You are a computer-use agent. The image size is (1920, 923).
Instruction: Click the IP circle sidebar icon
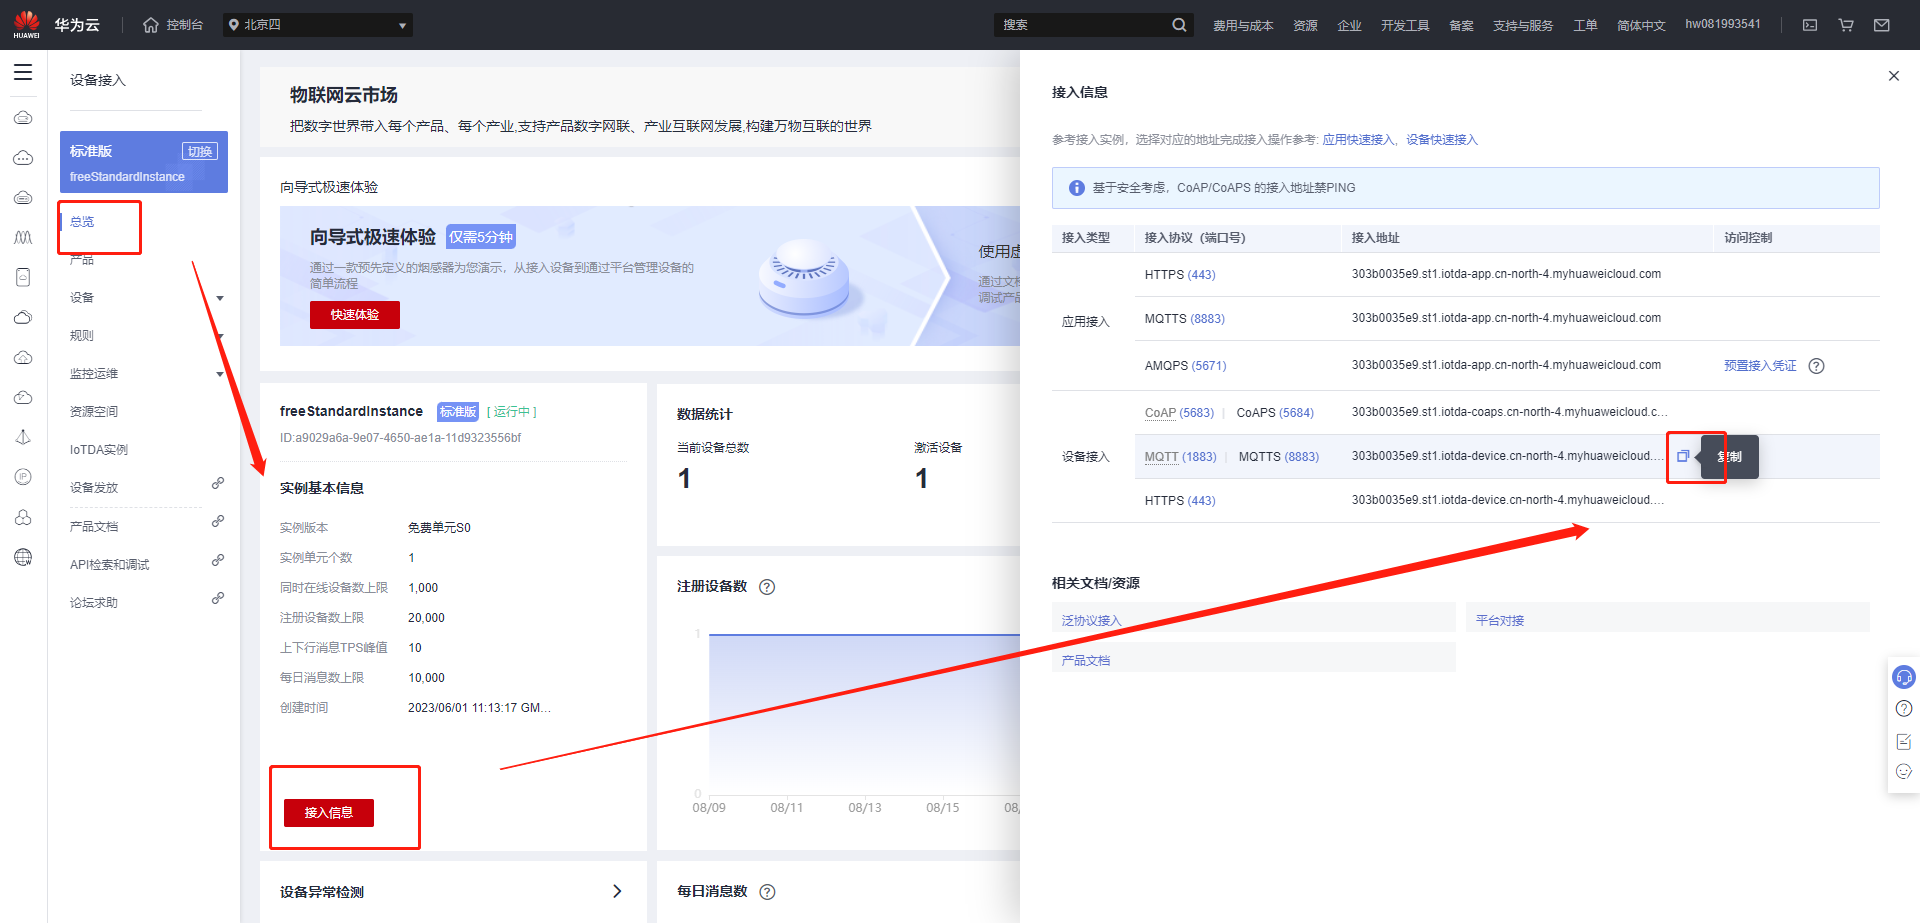23,477
